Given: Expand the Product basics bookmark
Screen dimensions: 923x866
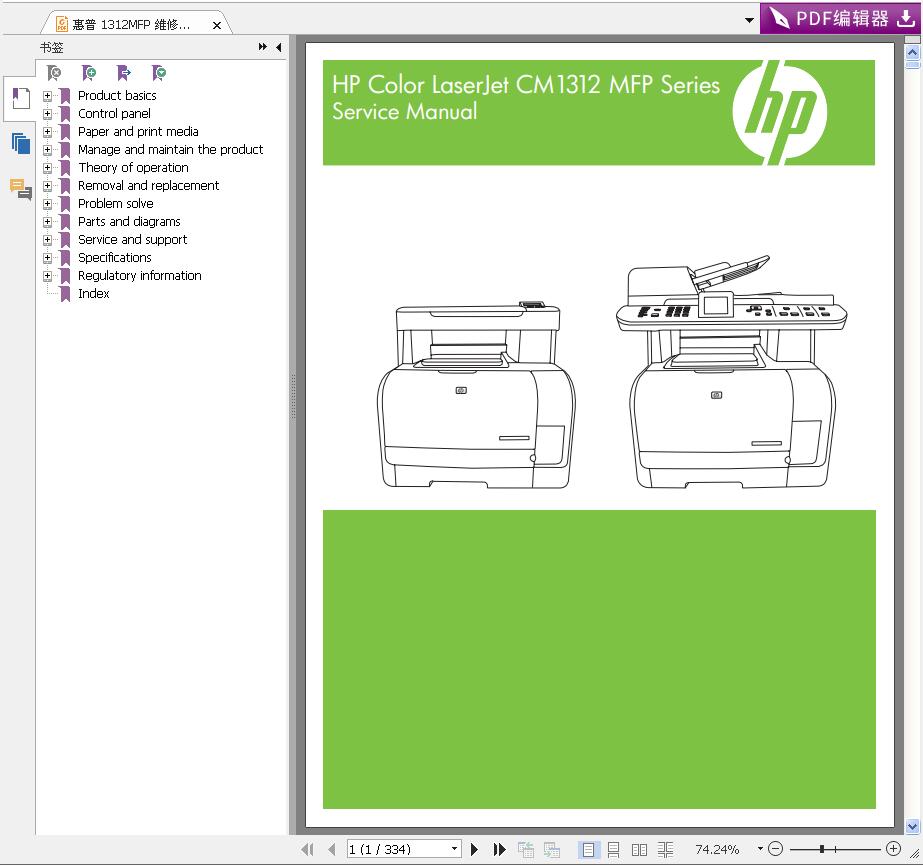Looking at the screenshot, I should 47,95.
